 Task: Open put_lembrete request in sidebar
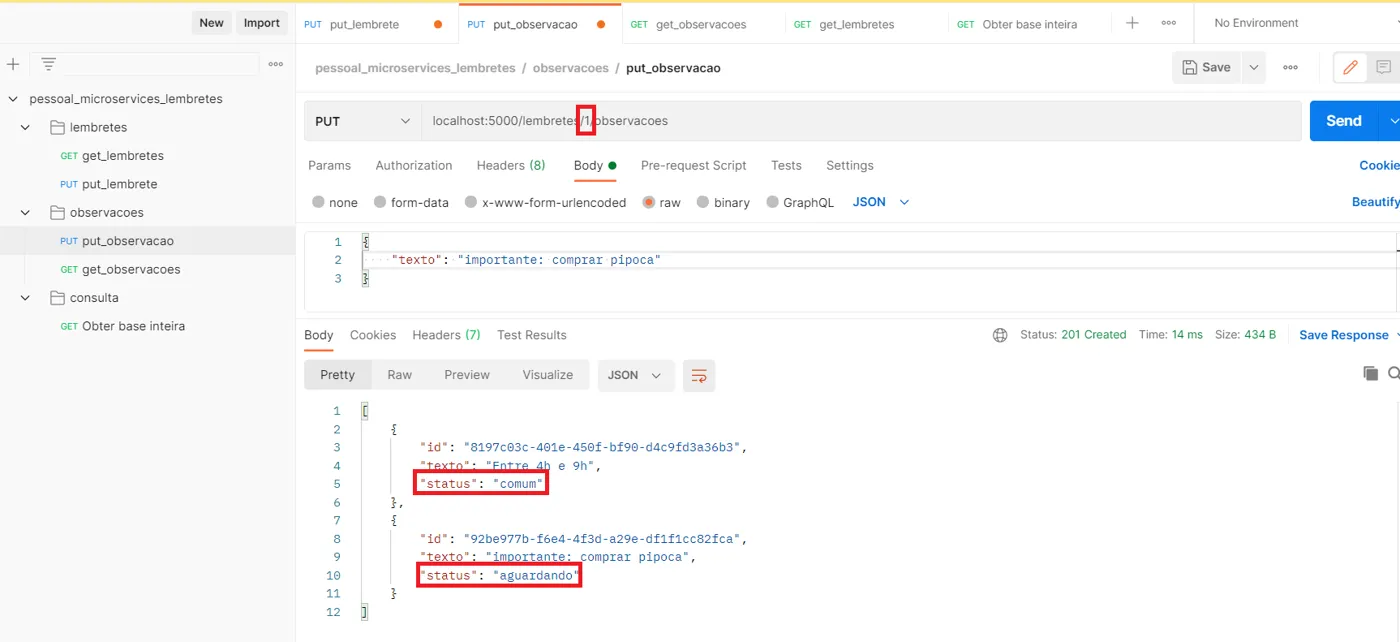108,184
